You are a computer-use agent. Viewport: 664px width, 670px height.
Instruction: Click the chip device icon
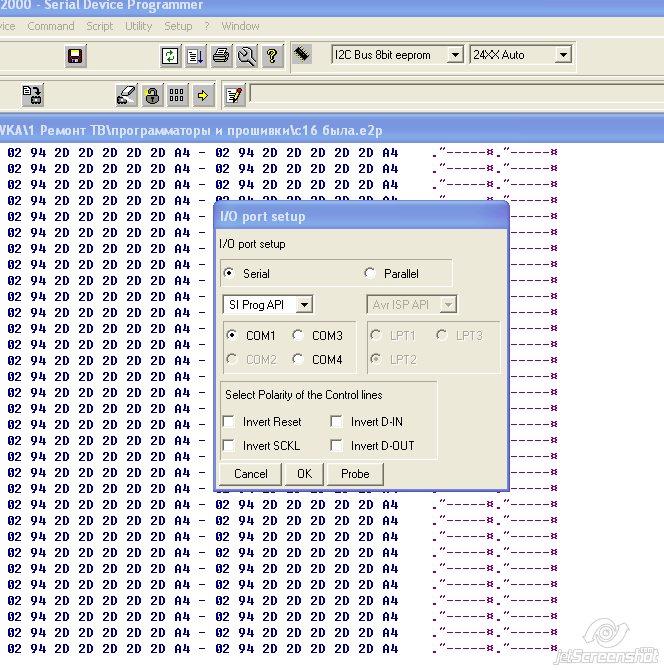[302, 54]
